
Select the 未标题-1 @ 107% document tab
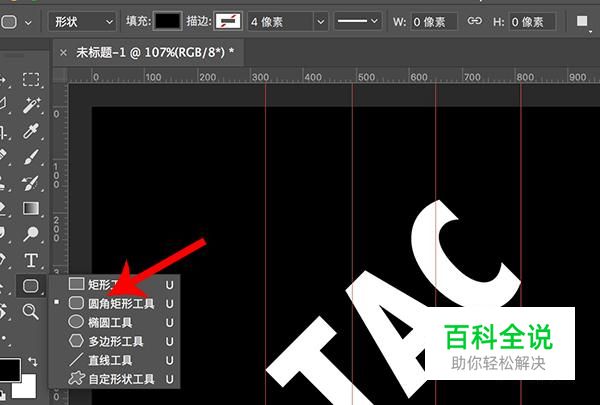pos(155,52)
